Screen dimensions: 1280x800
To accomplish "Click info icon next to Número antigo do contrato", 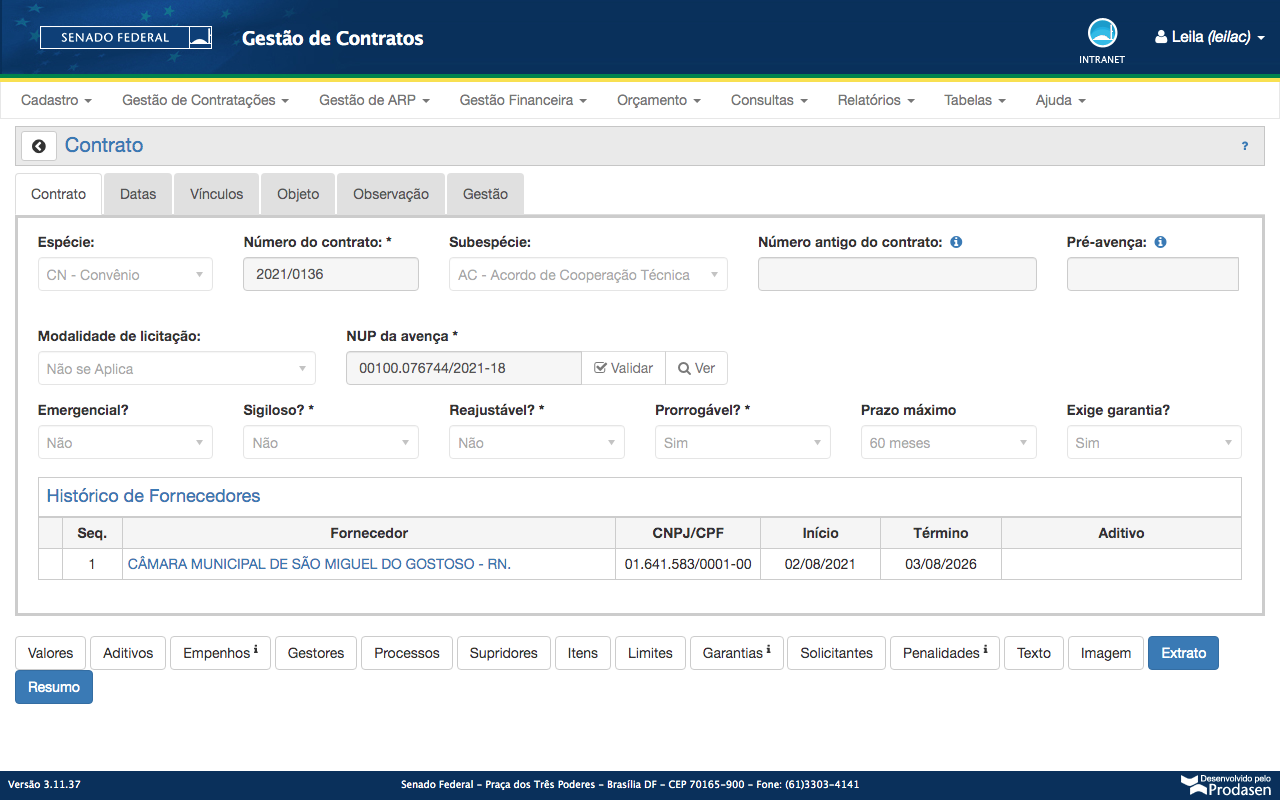I will coord(956,242).
